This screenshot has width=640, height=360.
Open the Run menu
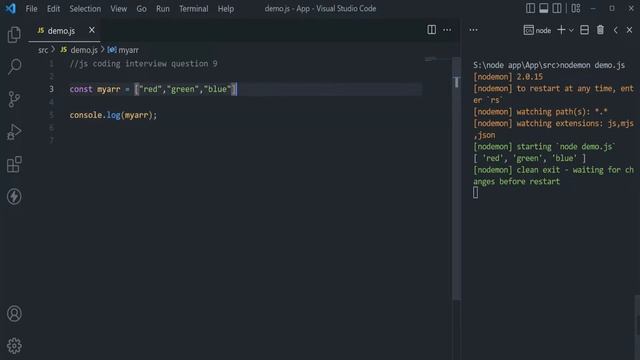pos(162,9)
